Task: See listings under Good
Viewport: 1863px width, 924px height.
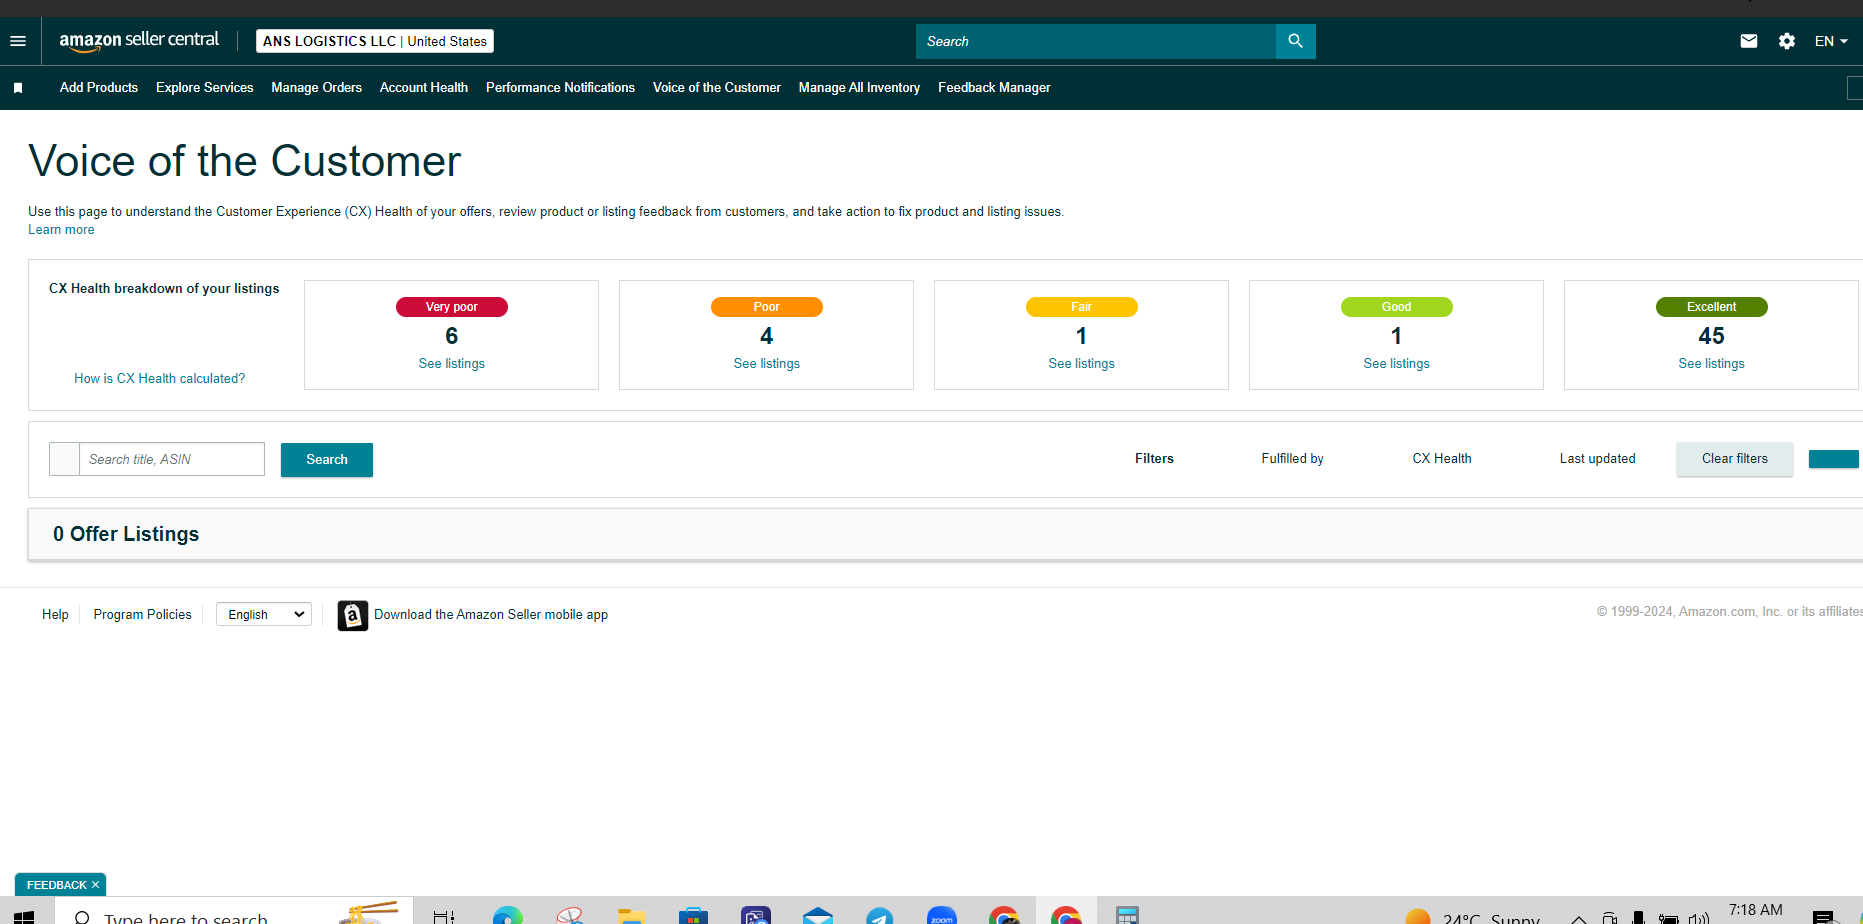Action: click(1396, 364)
